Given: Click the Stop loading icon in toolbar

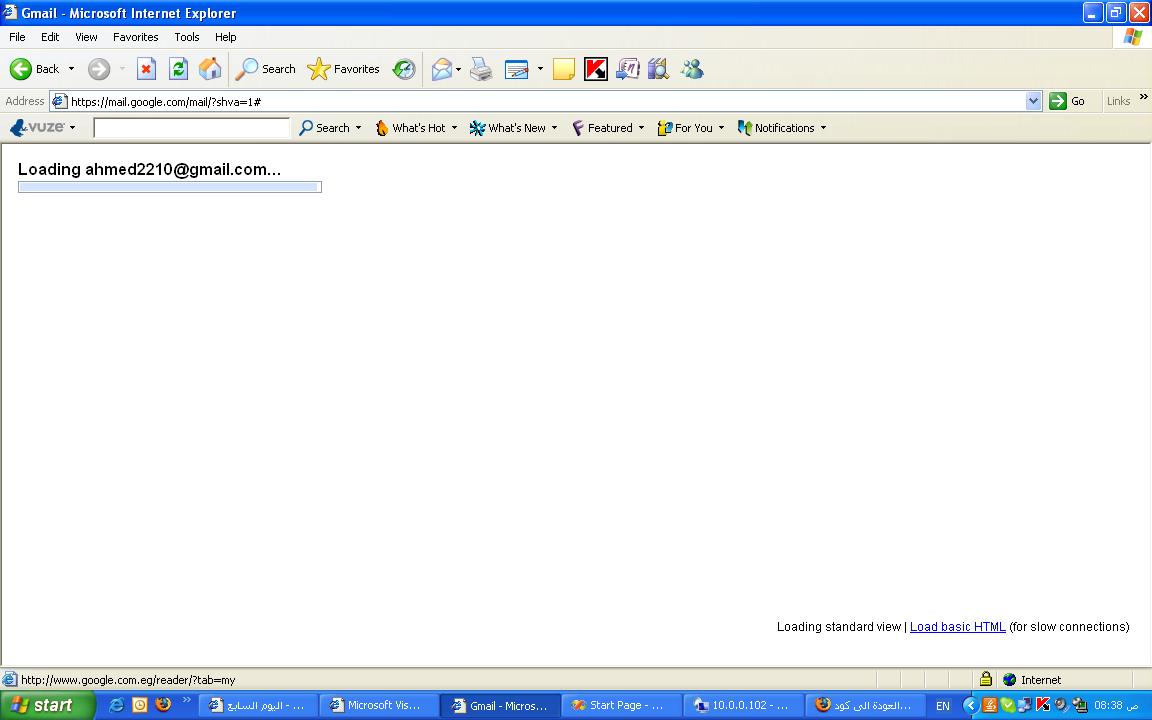Looking at the screenshot, I should [x=146, y=69].
